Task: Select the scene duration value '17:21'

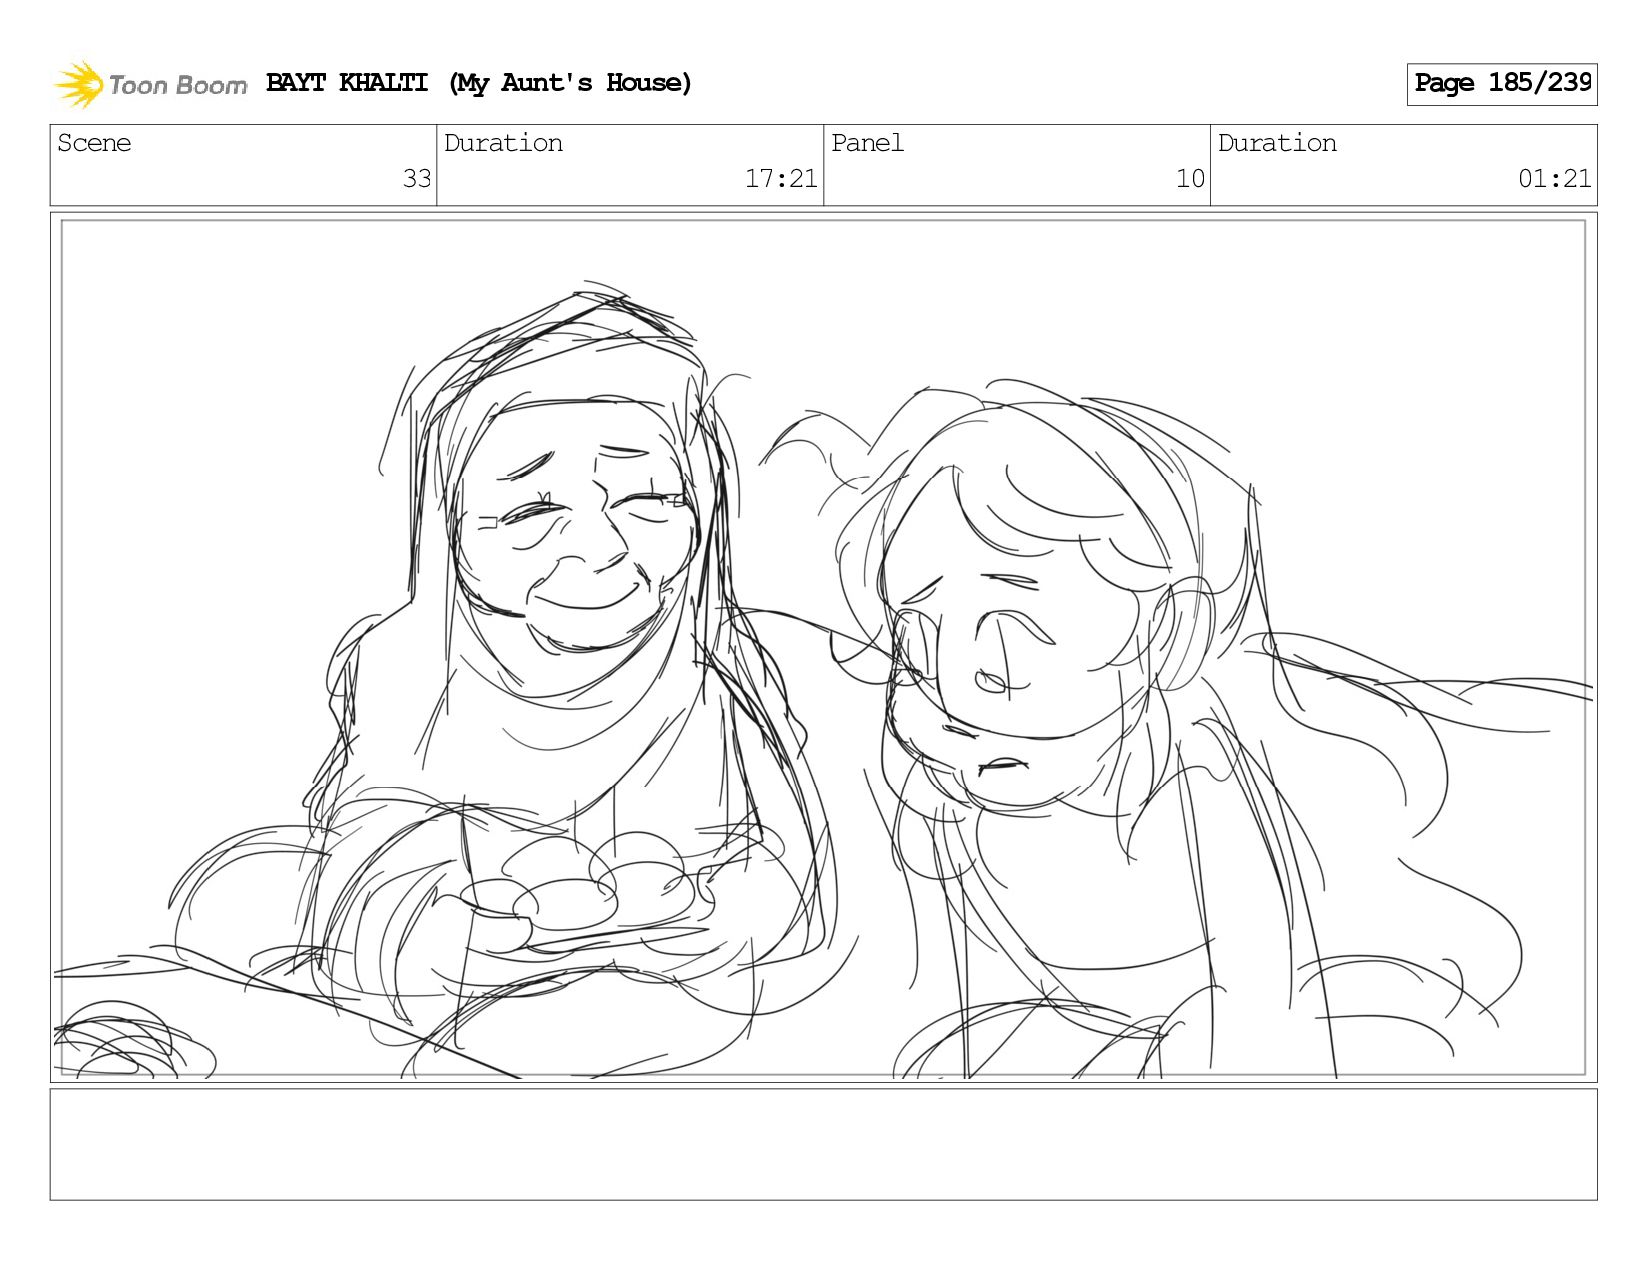Action: click(781, 179)
